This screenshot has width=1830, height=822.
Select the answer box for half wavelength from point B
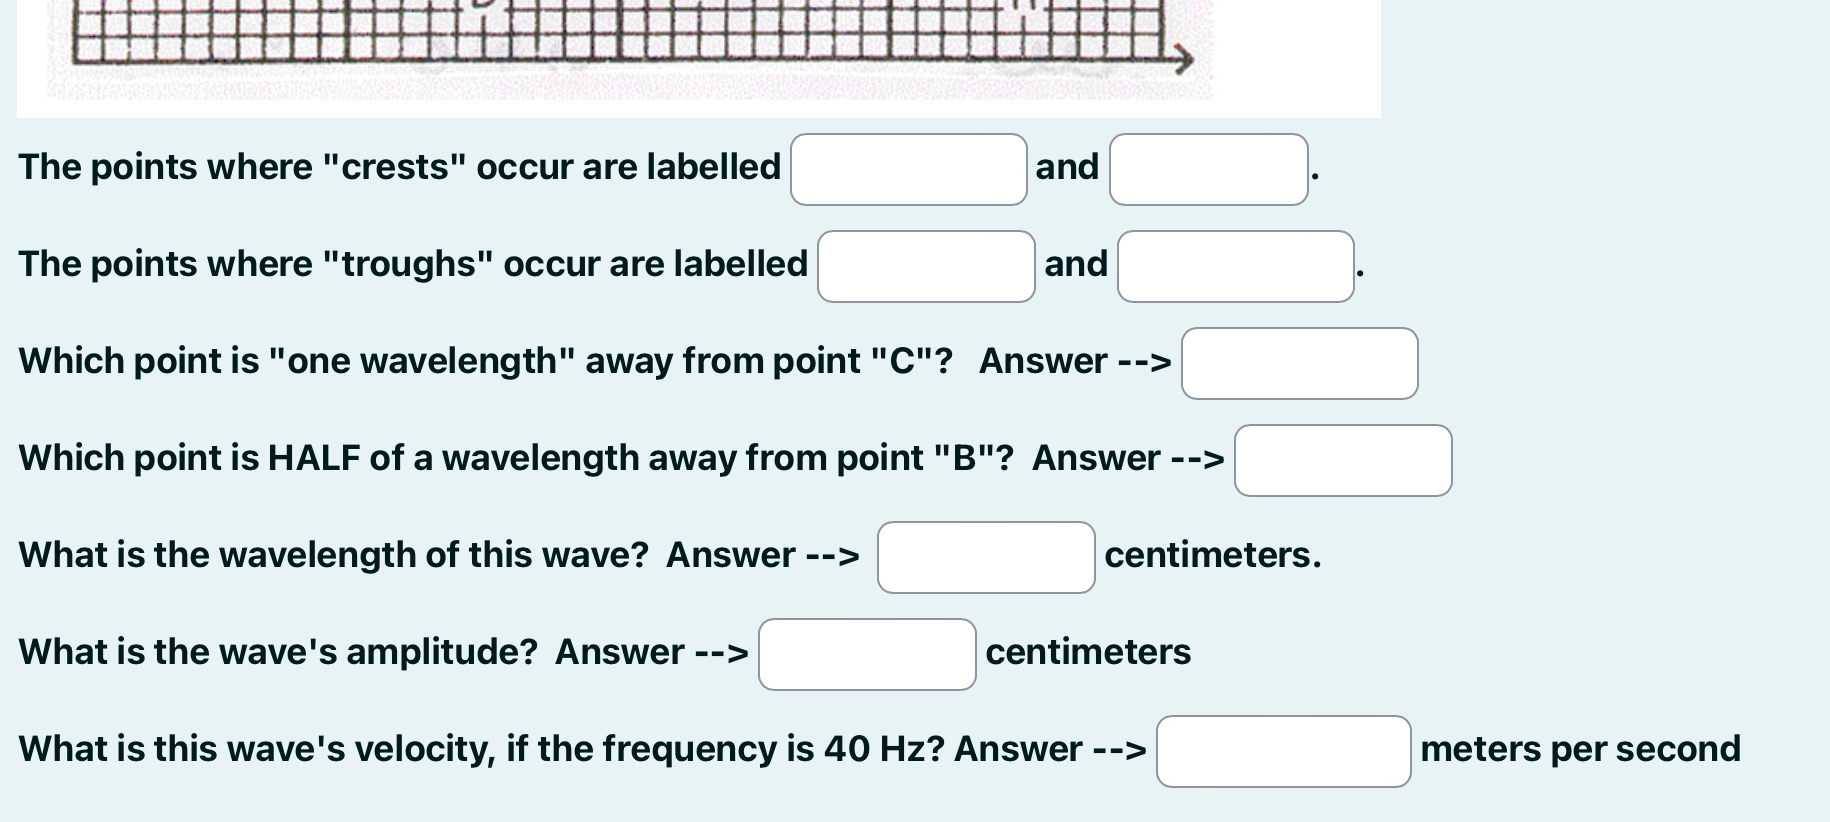tap(1342, 459)
